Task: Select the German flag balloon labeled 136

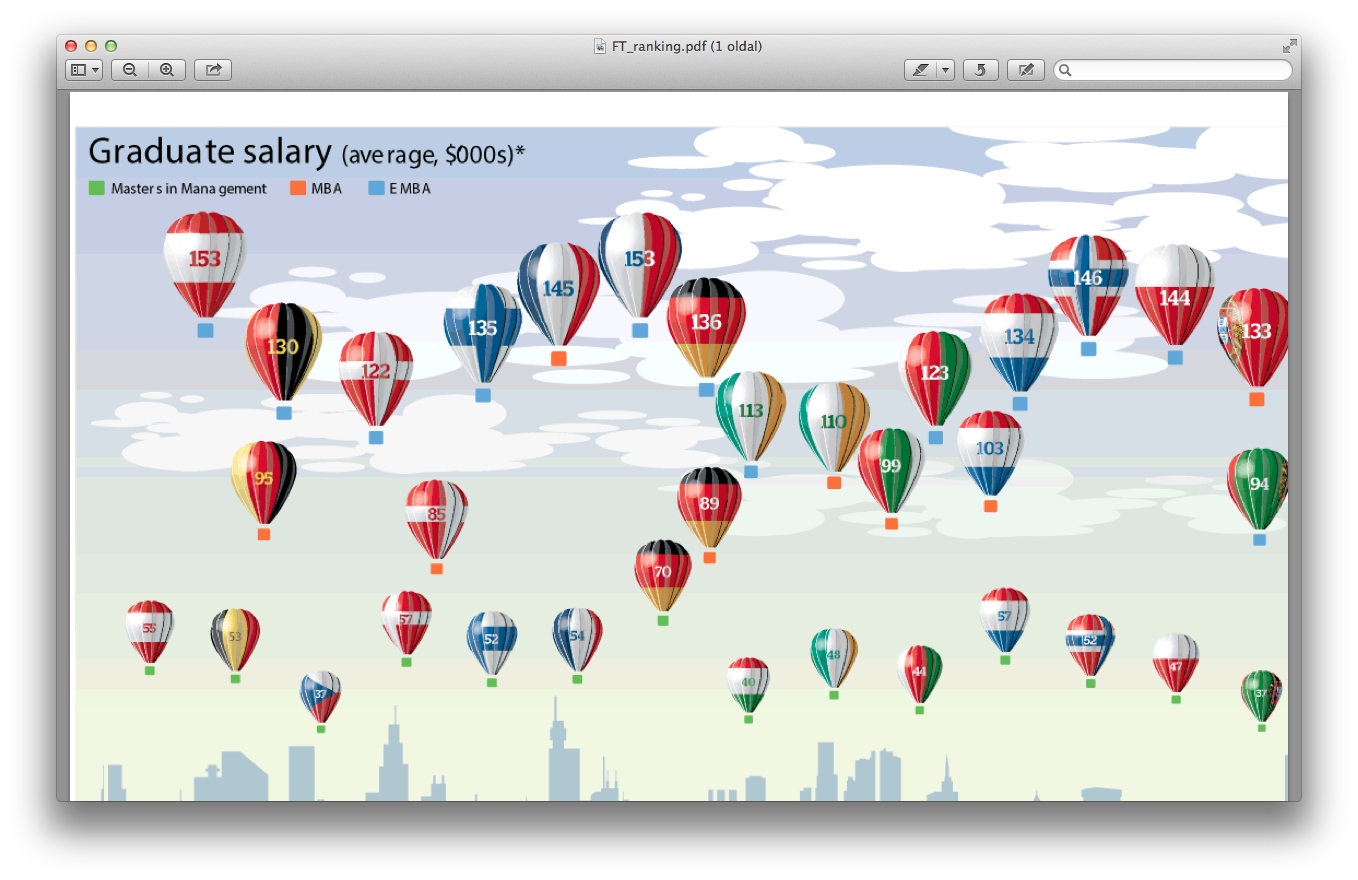Action: pos(706,323)
